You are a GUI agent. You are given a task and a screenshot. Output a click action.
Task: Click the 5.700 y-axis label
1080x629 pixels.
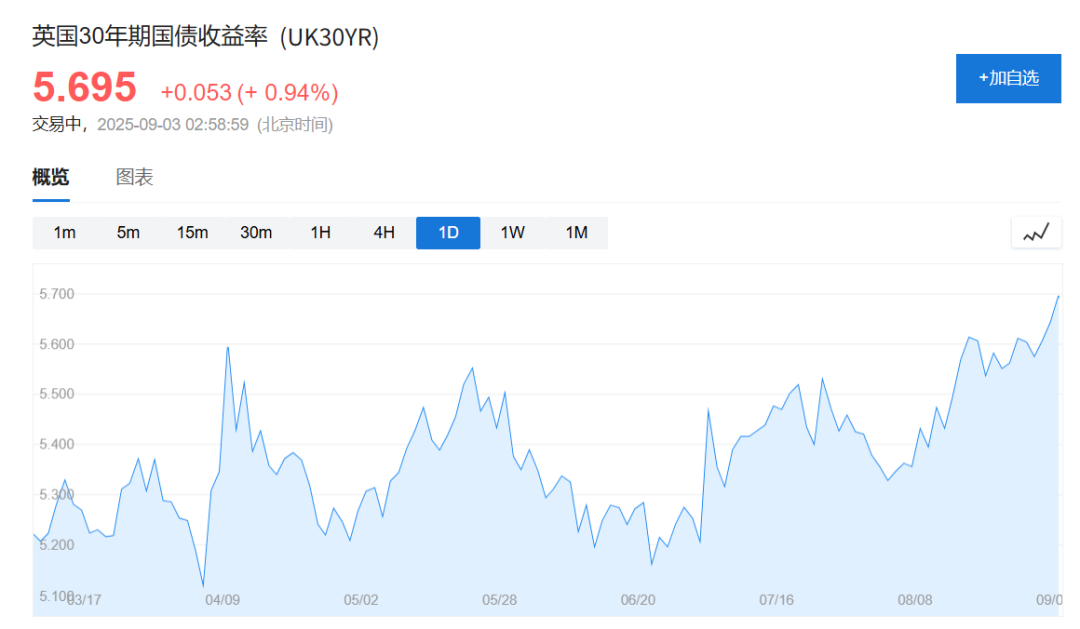56,294
